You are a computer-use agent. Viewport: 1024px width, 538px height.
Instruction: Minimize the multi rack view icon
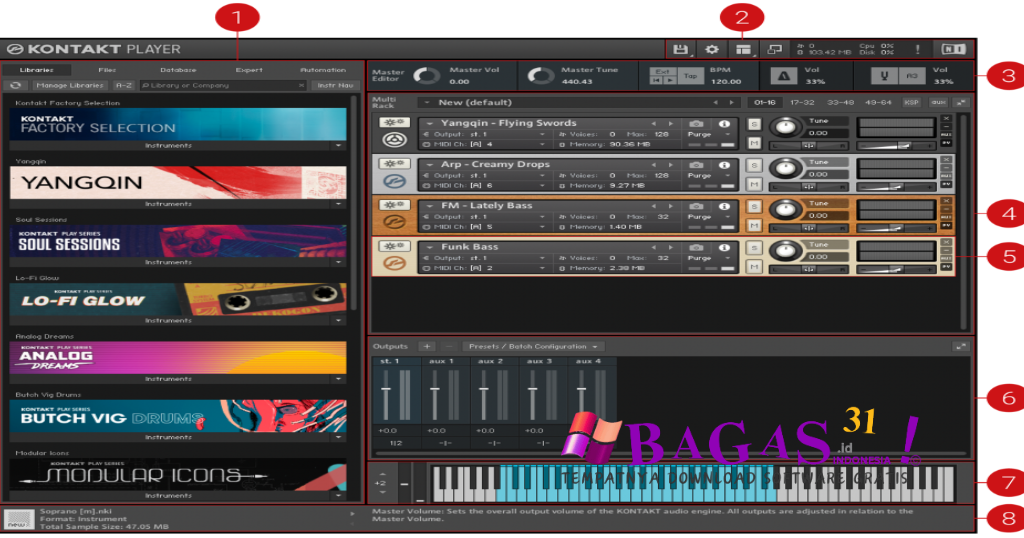(x=961, y=103)
